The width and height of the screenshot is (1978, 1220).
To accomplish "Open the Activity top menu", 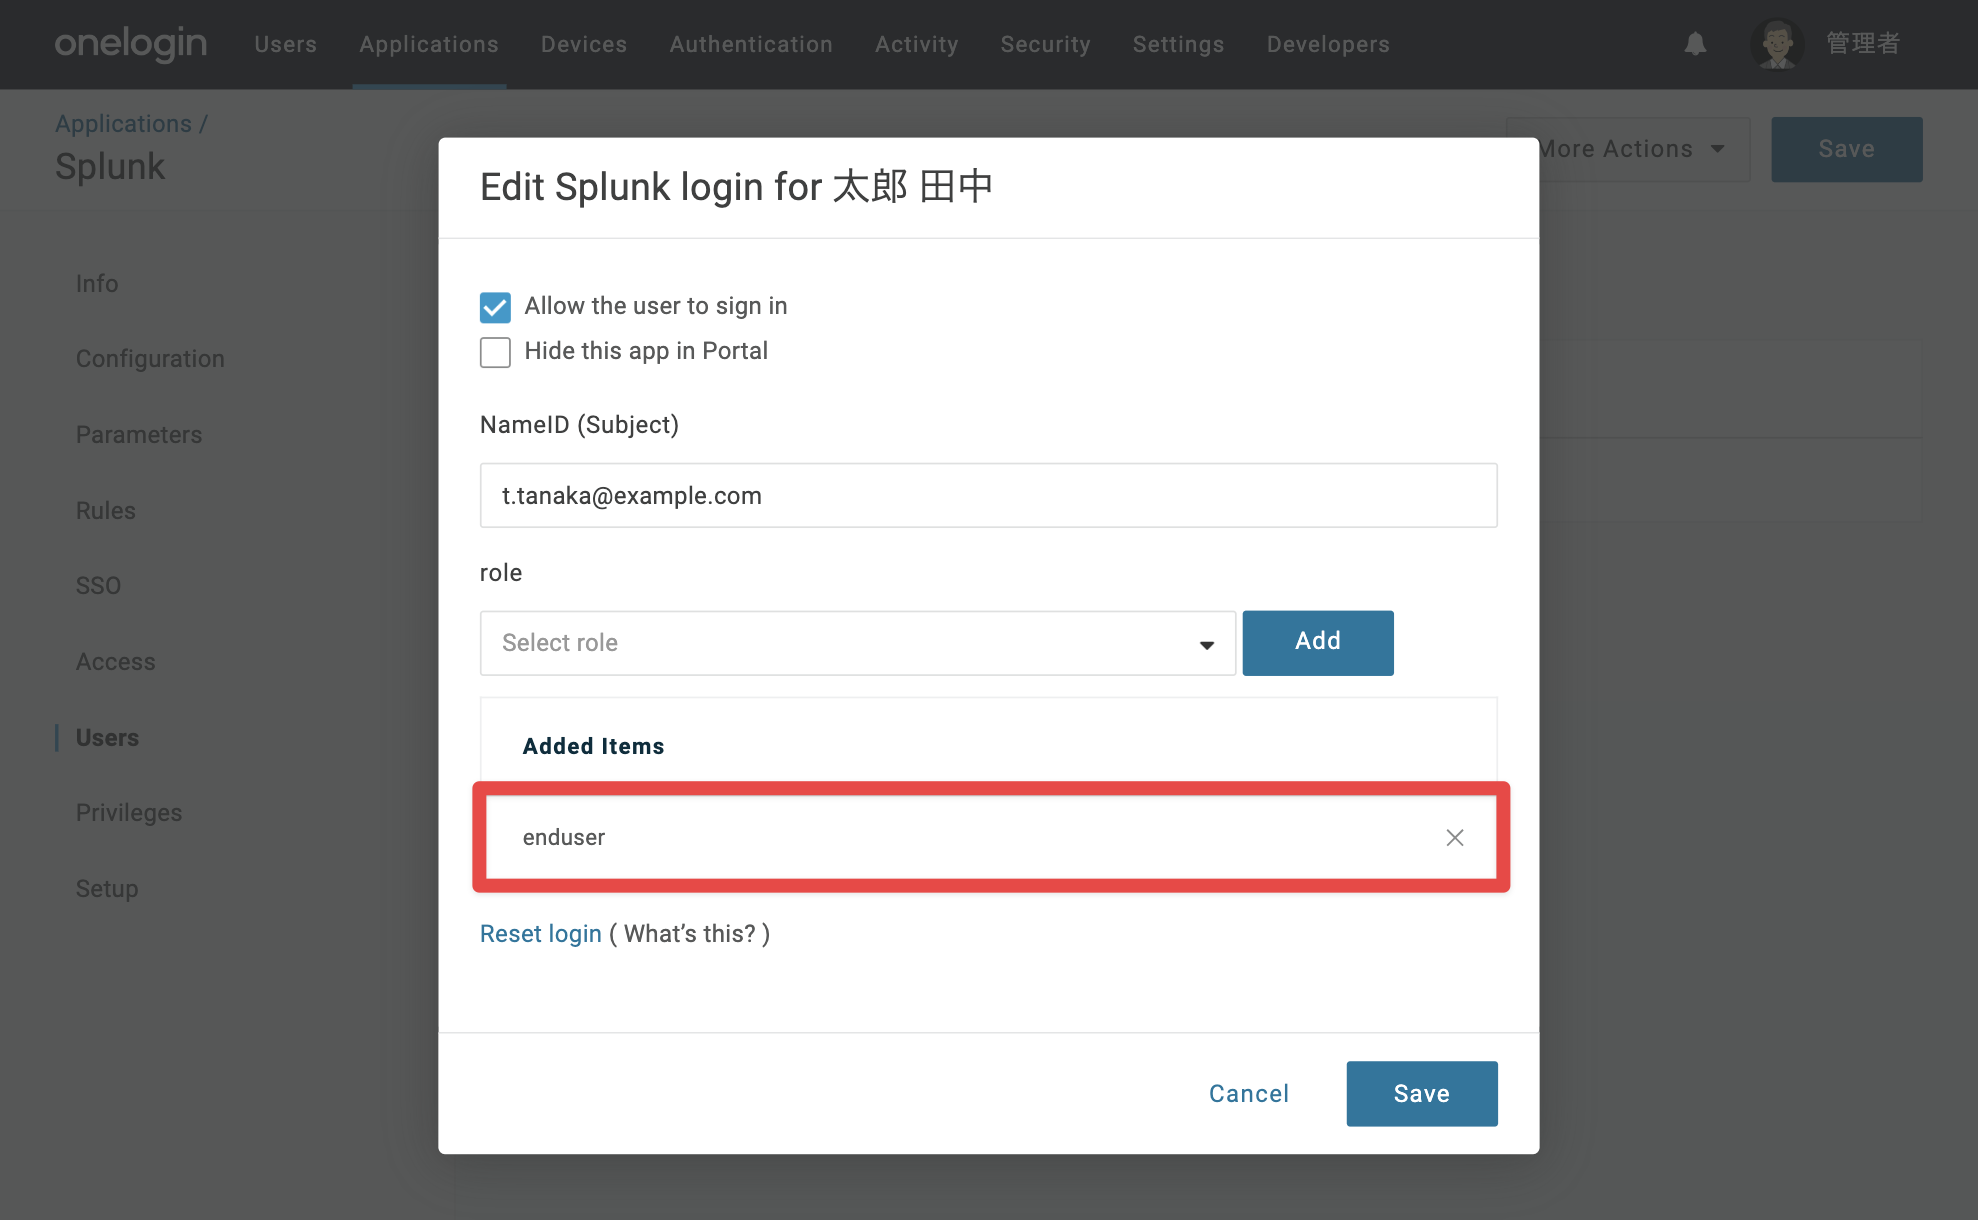I will tap(917, 44).
